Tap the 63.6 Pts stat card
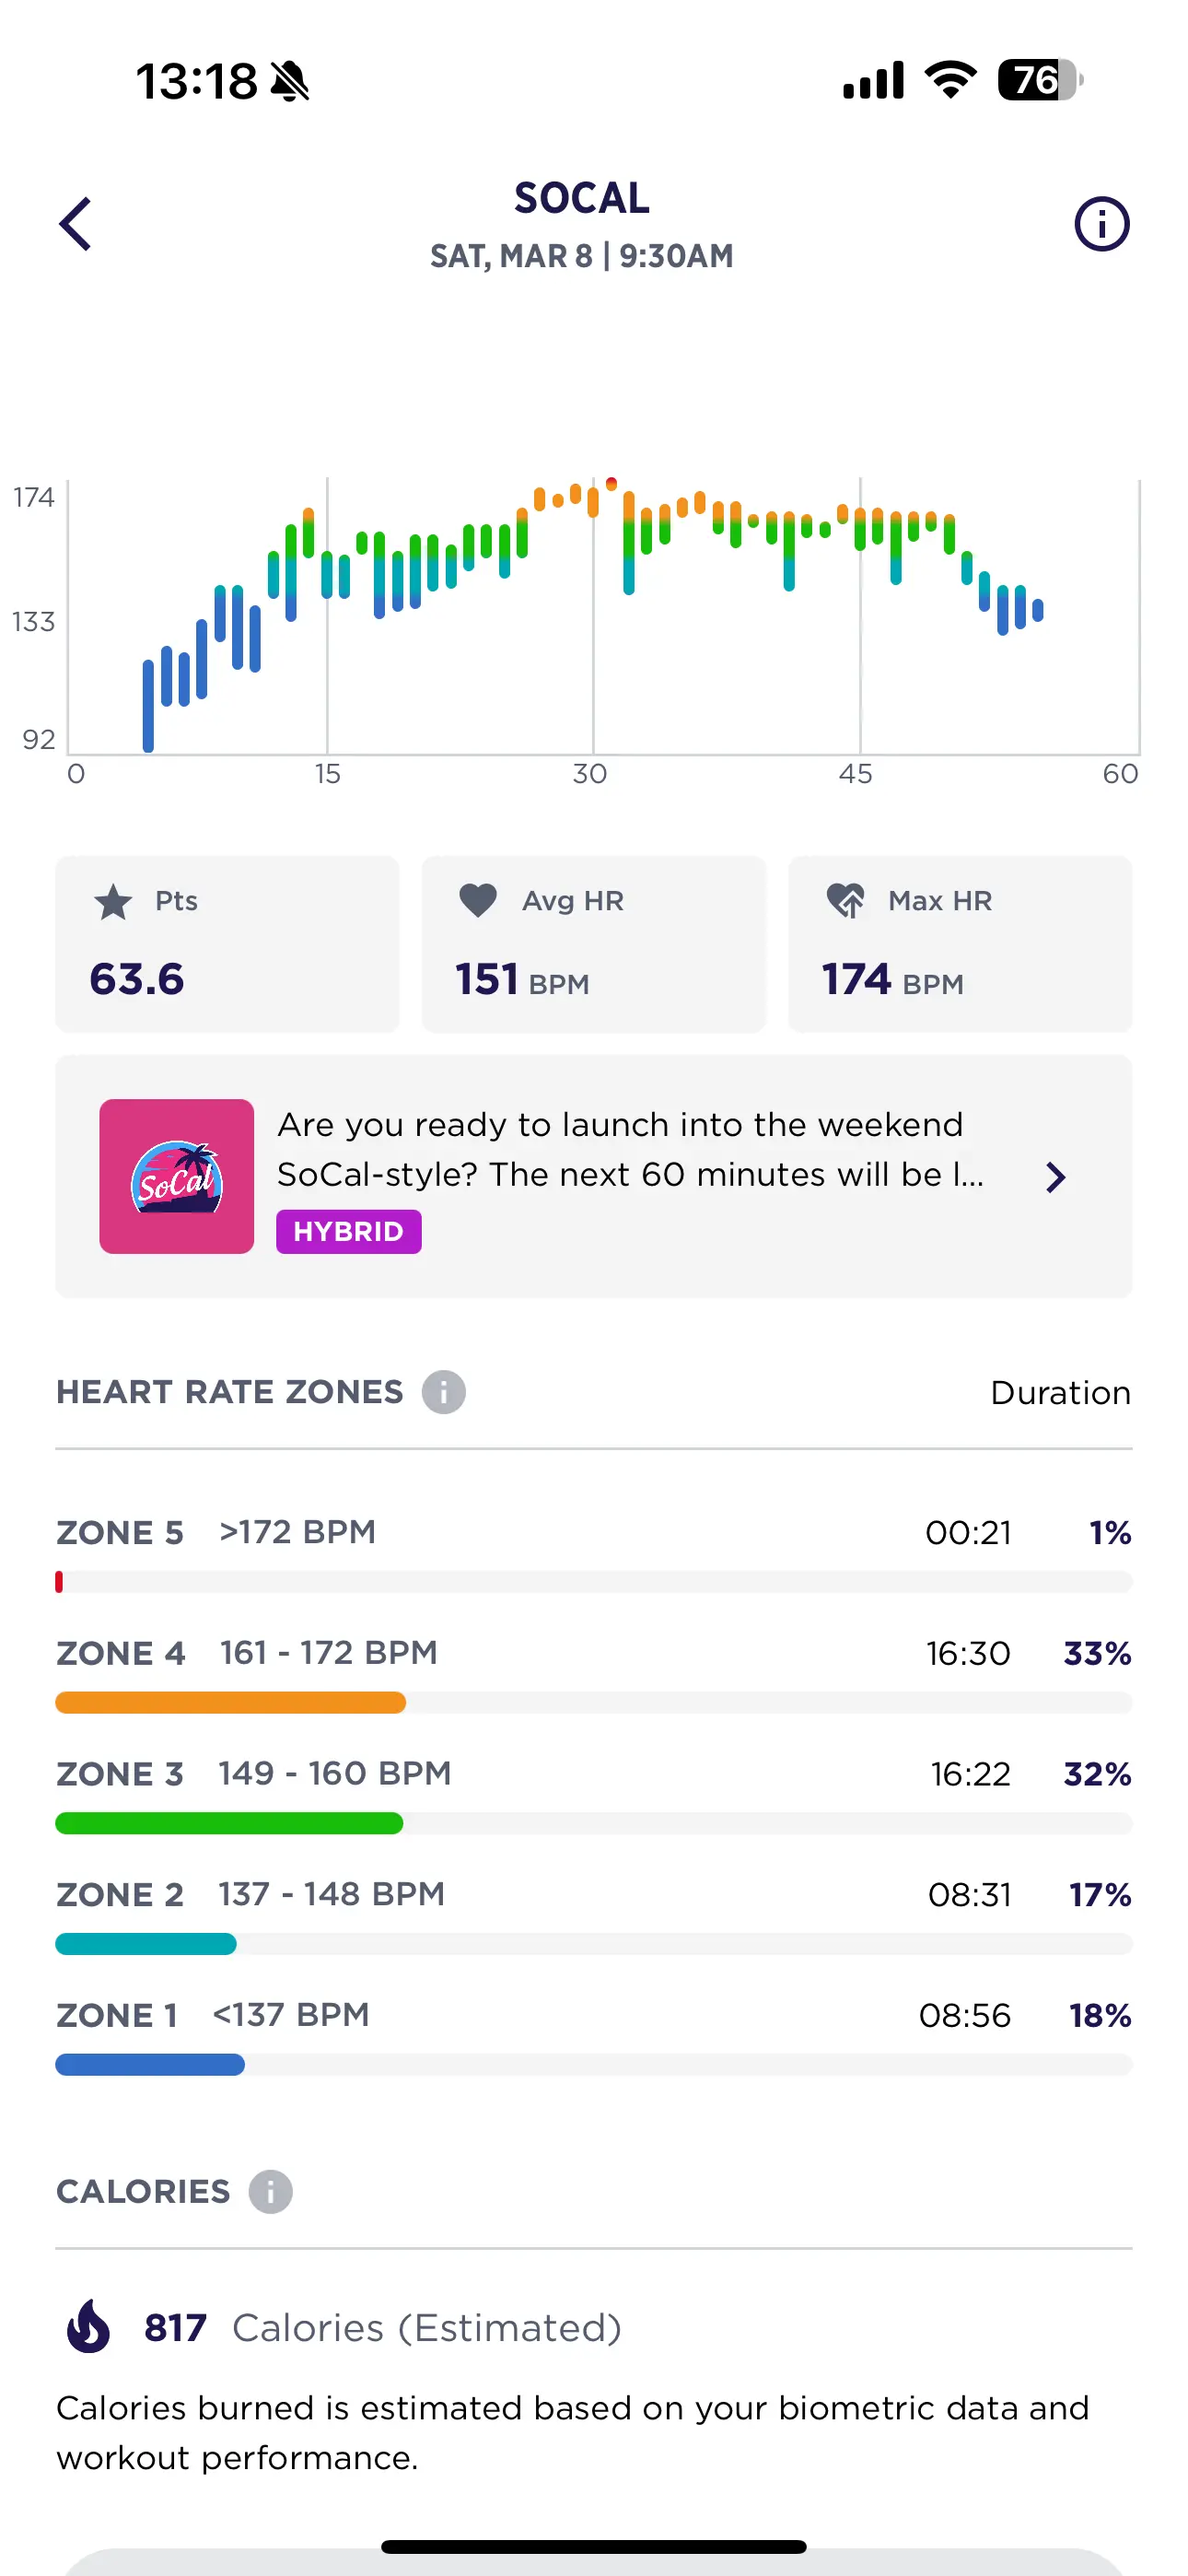 pos(228,943)
